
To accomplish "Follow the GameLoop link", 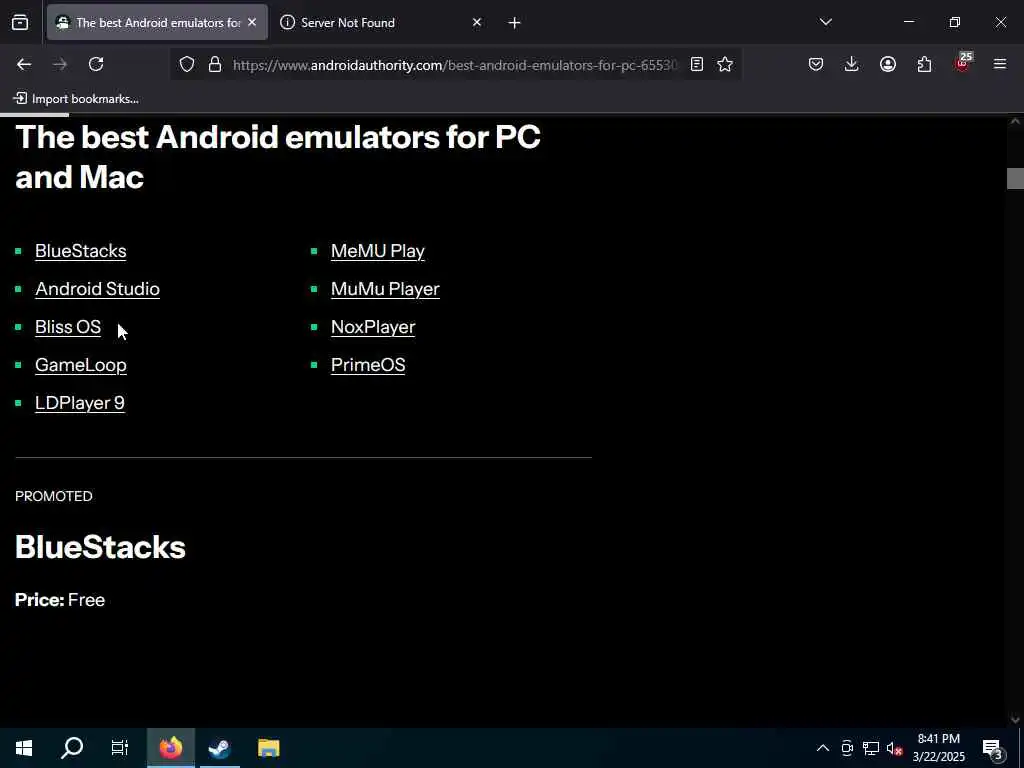I will pos(80,364).
